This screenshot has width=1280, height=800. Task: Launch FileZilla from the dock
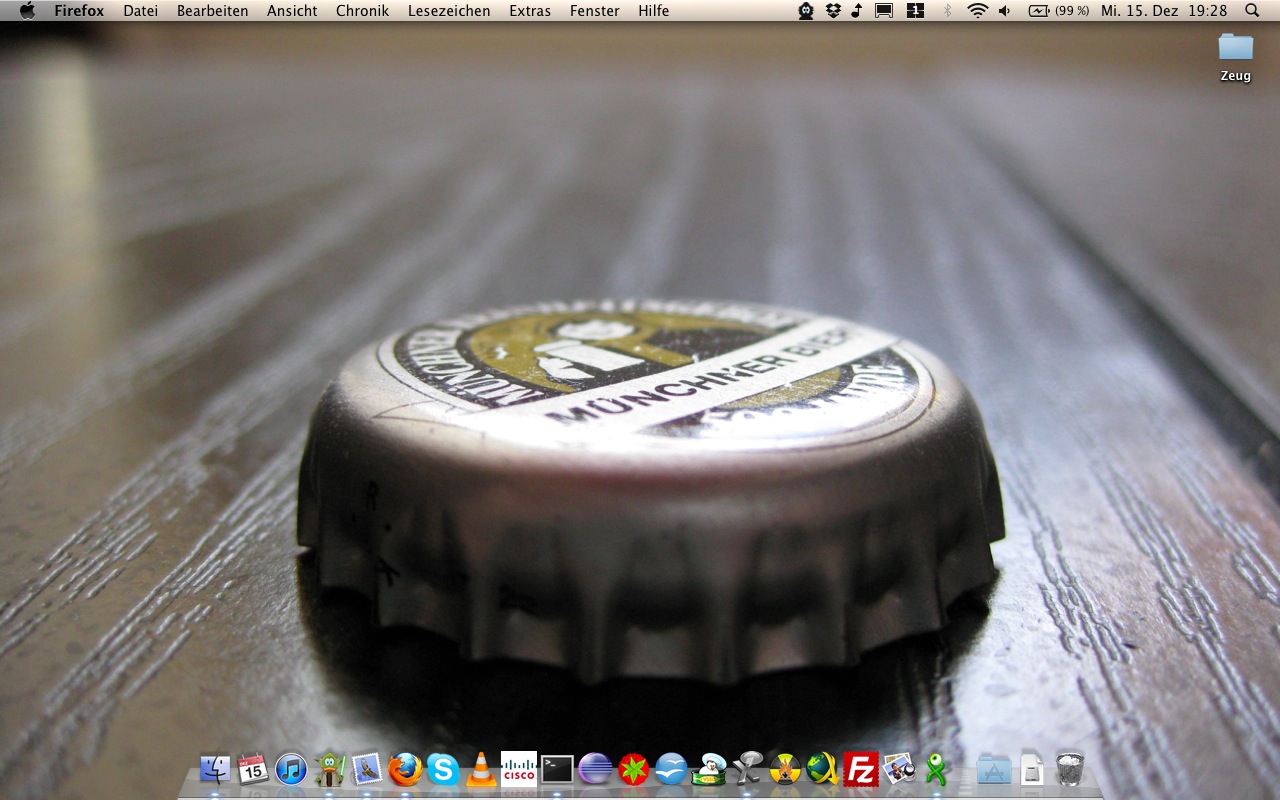[x=860, y=769]
